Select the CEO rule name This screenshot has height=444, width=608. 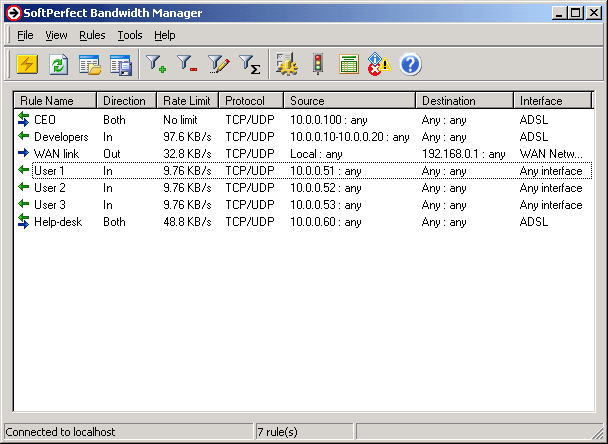pos(45,120)
